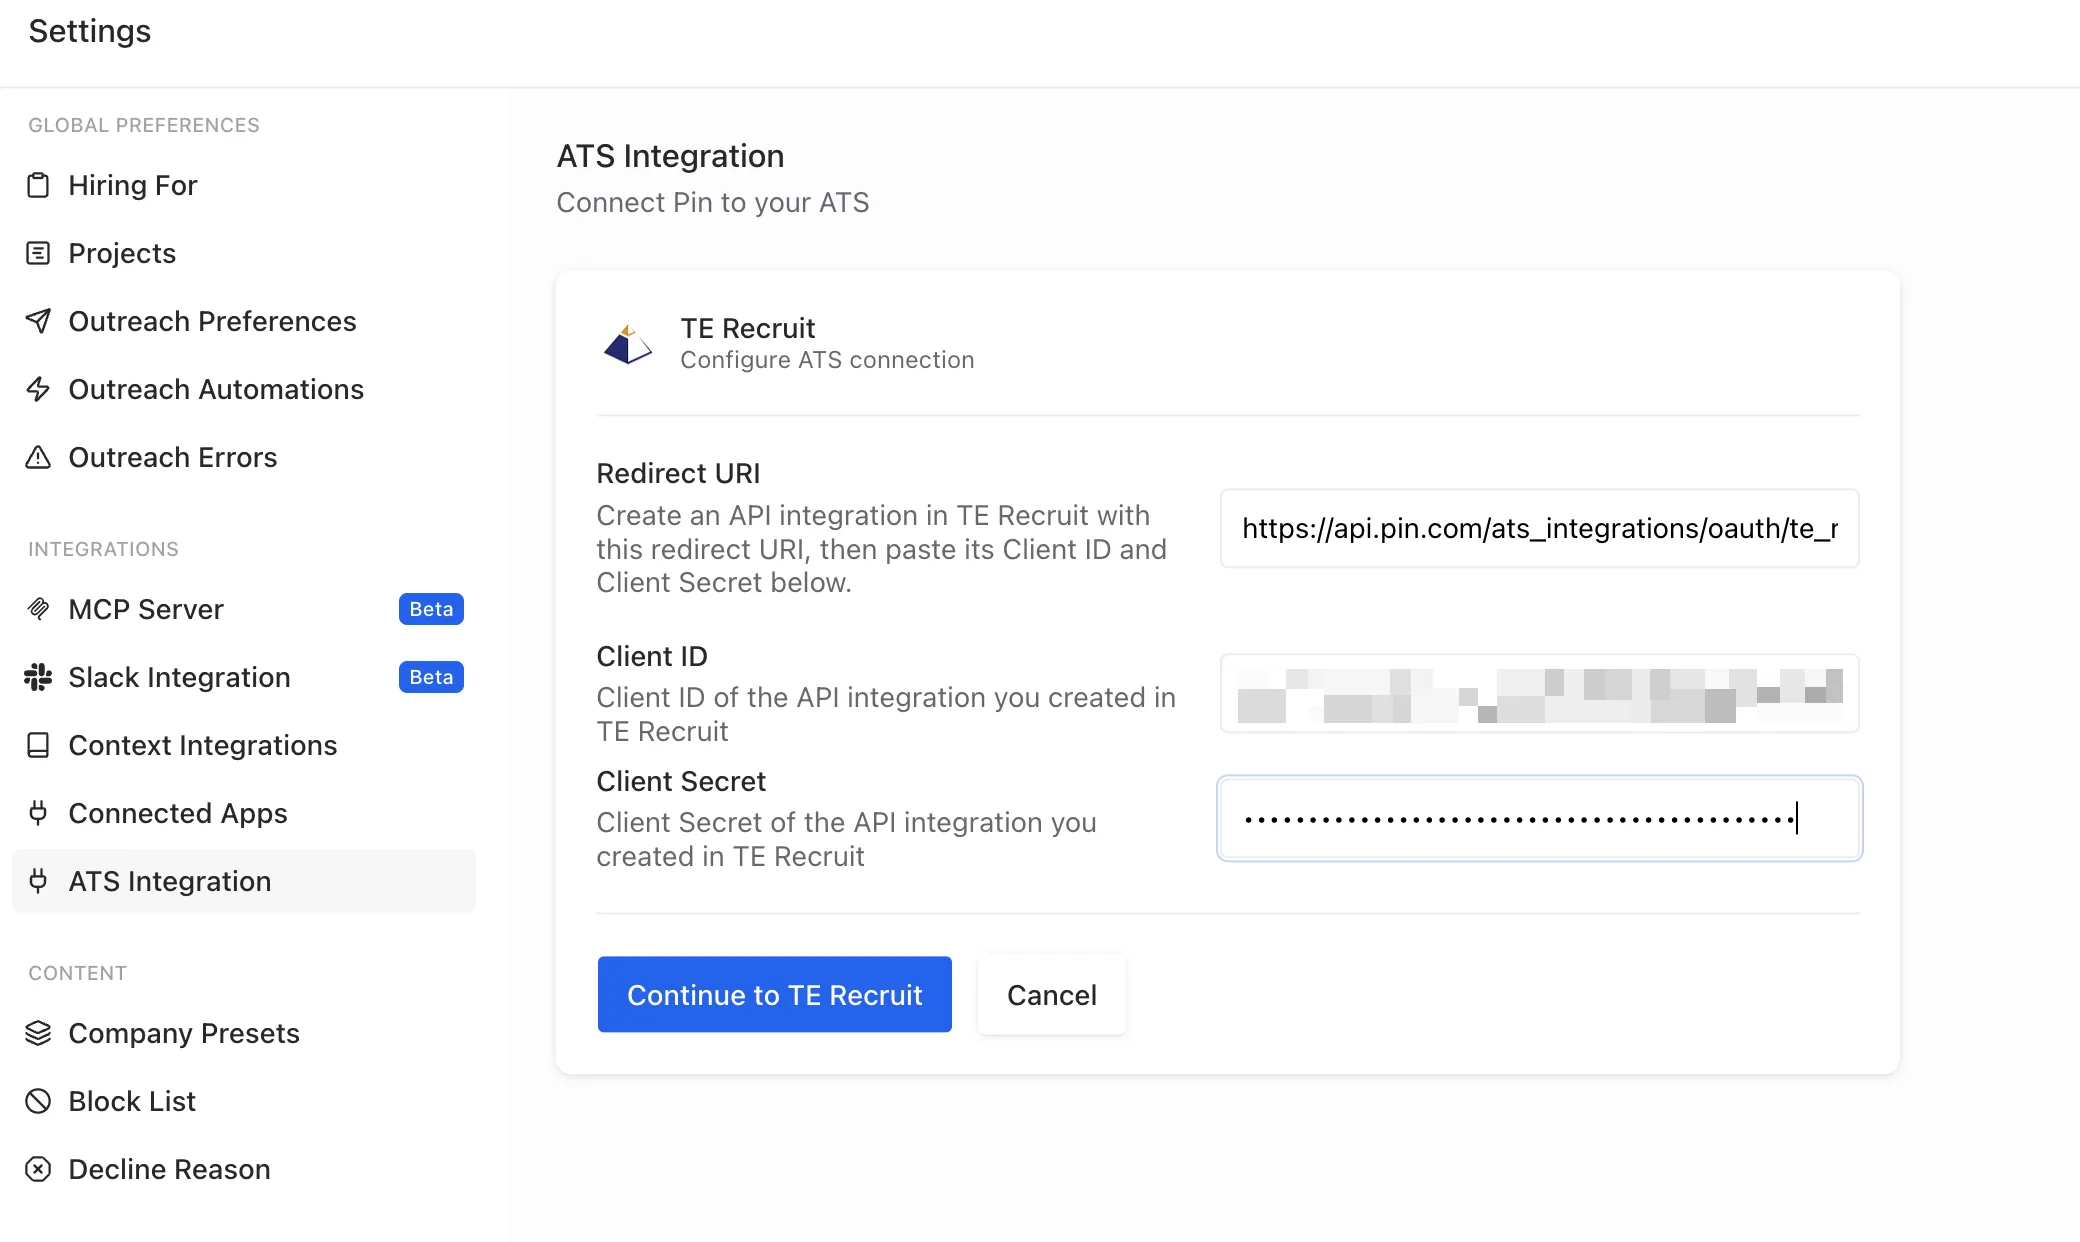
Task: Click the Block List ban icon
Action: click(38, 1101)
